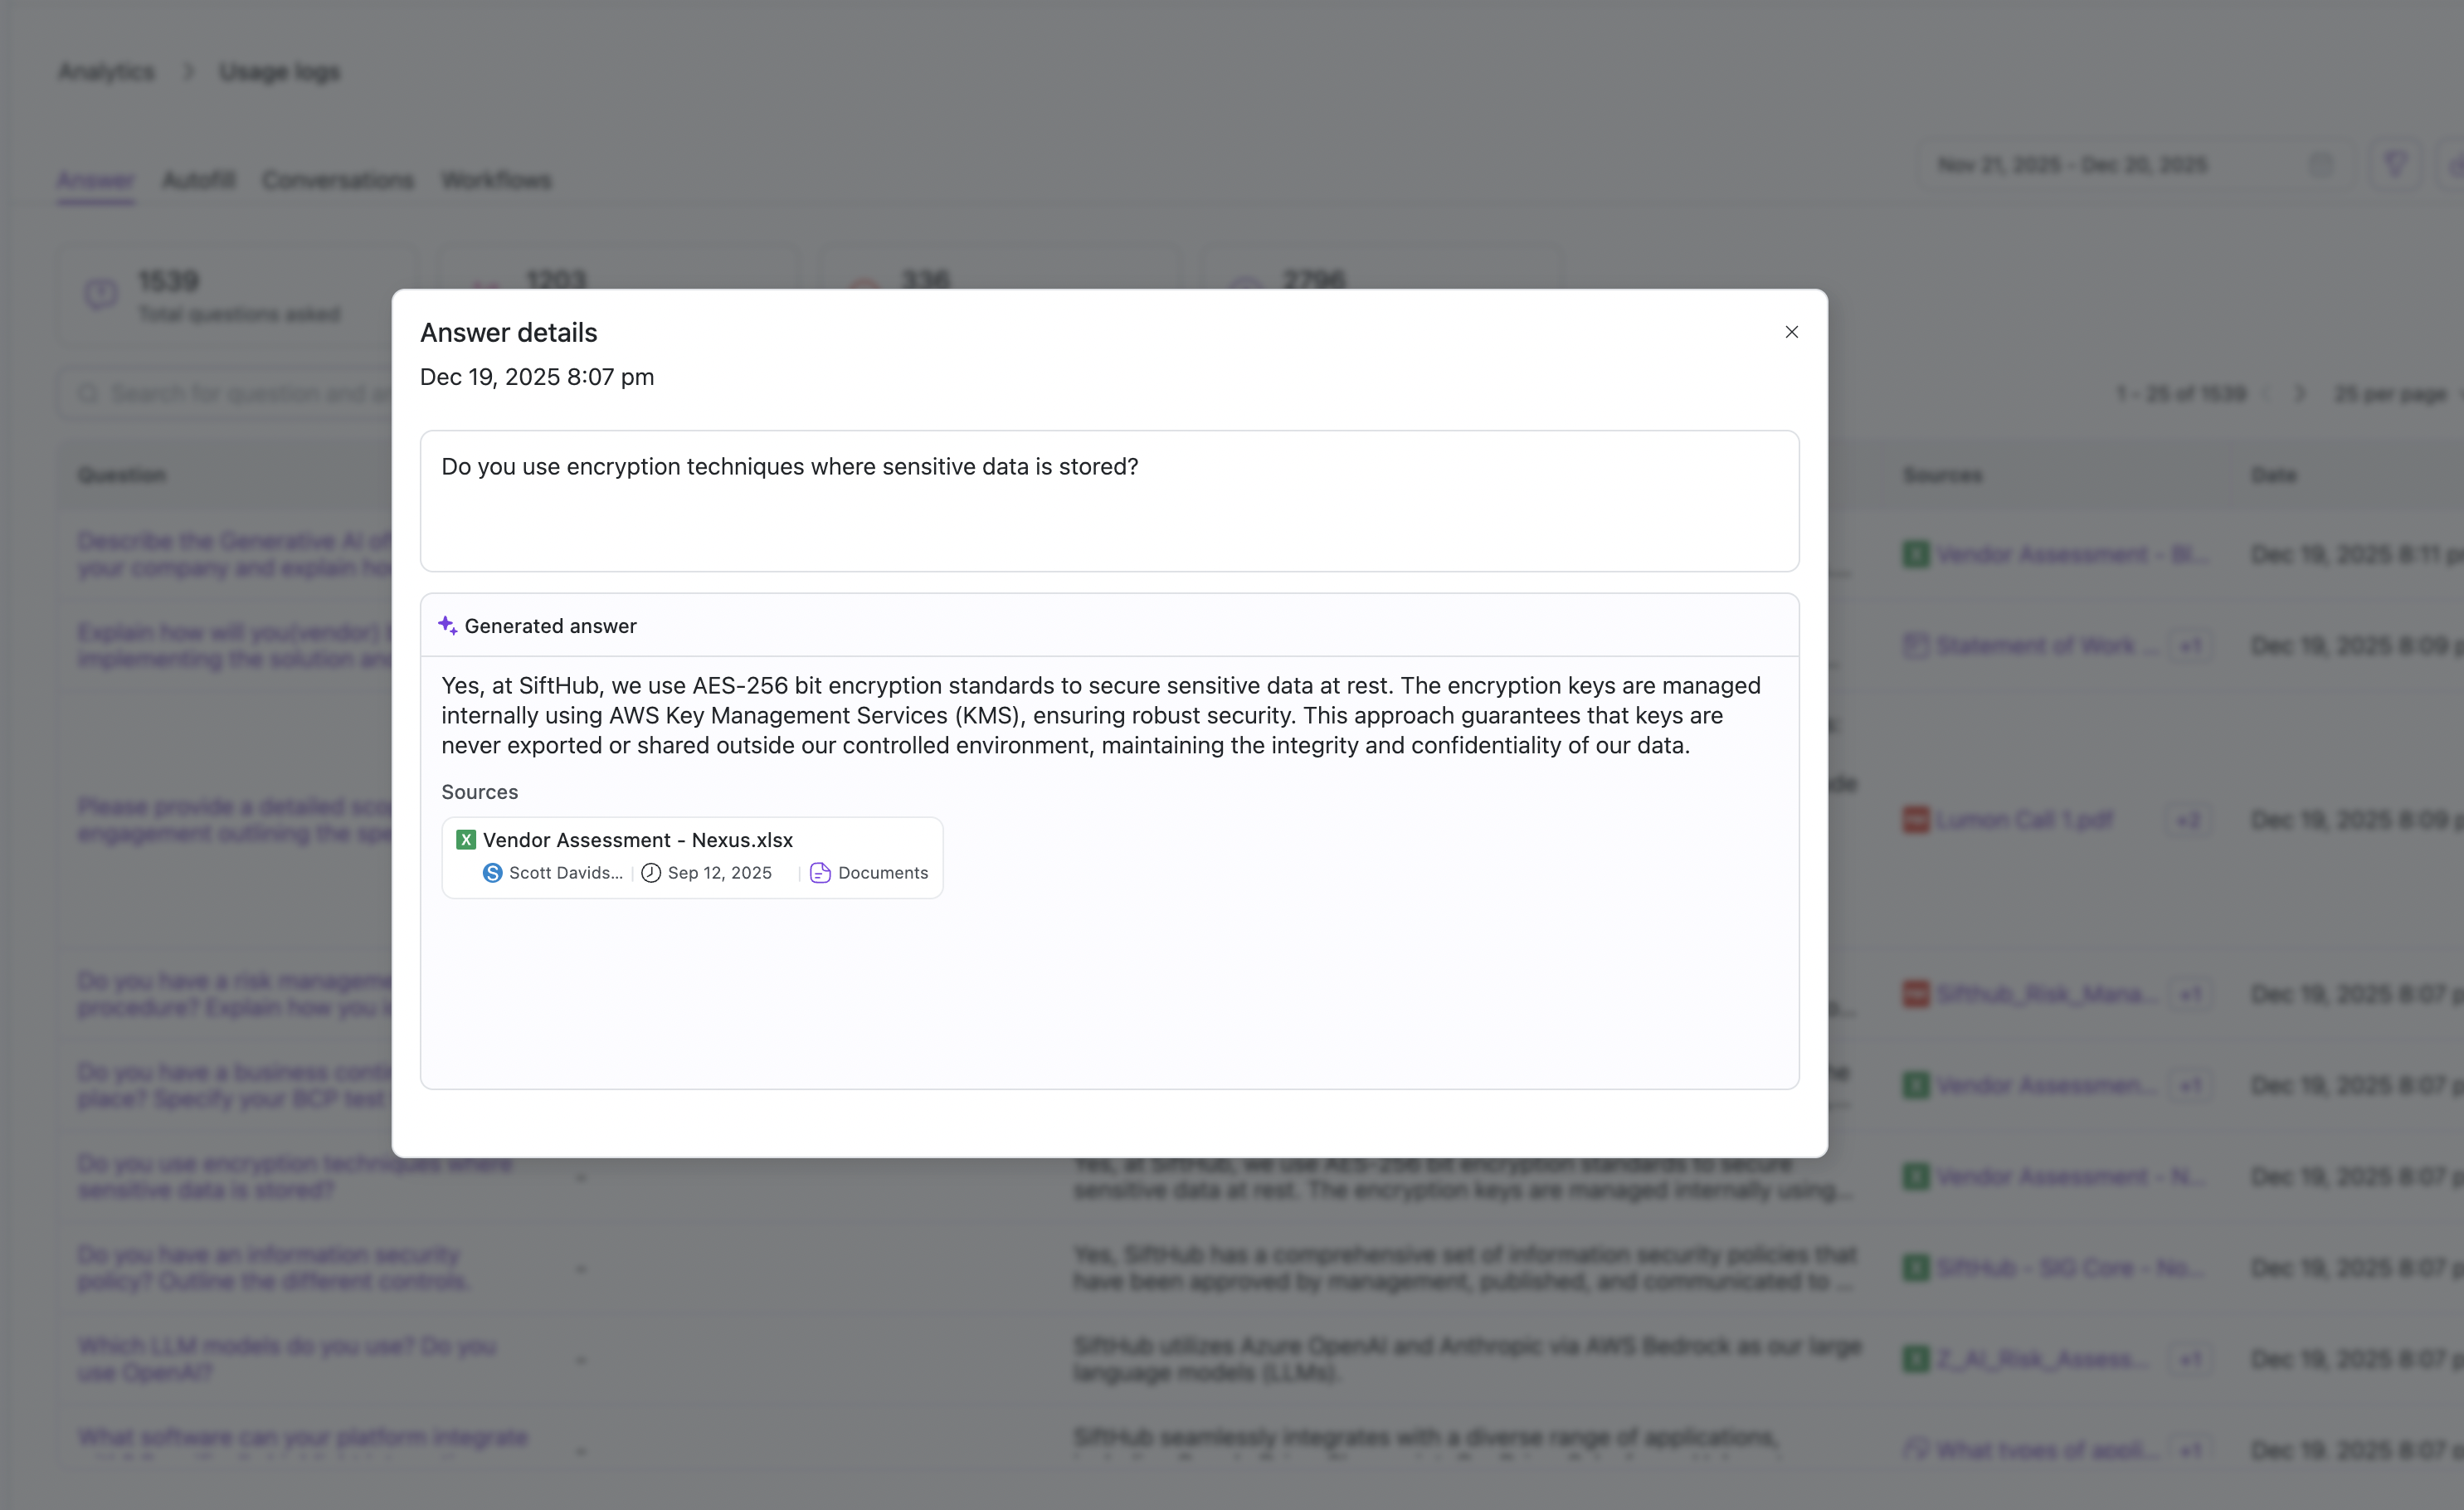Click the Documents label in the source card
This screenshot has height=1510, width=2464.
click(882, 873)
